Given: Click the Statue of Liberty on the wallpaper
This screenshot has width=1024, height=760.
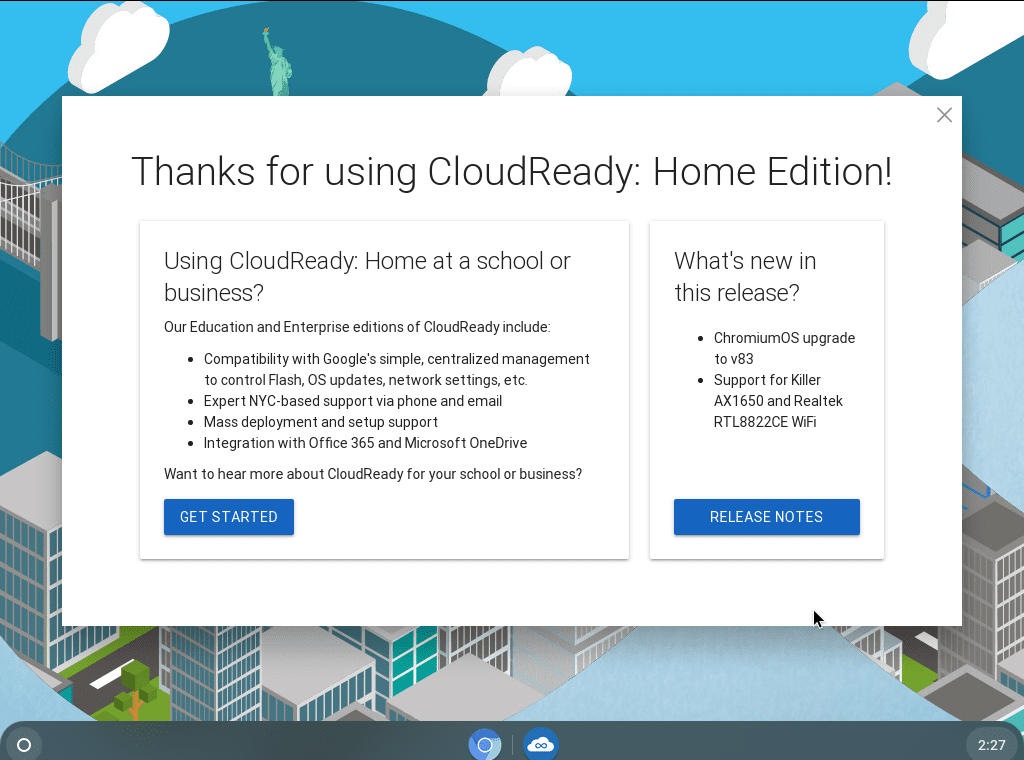Looking at the screenshot, I should pos(275,65).
